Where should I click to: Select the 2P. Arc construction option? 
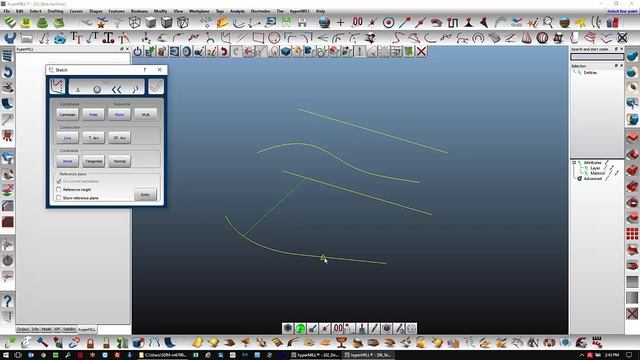click(119, 138)
